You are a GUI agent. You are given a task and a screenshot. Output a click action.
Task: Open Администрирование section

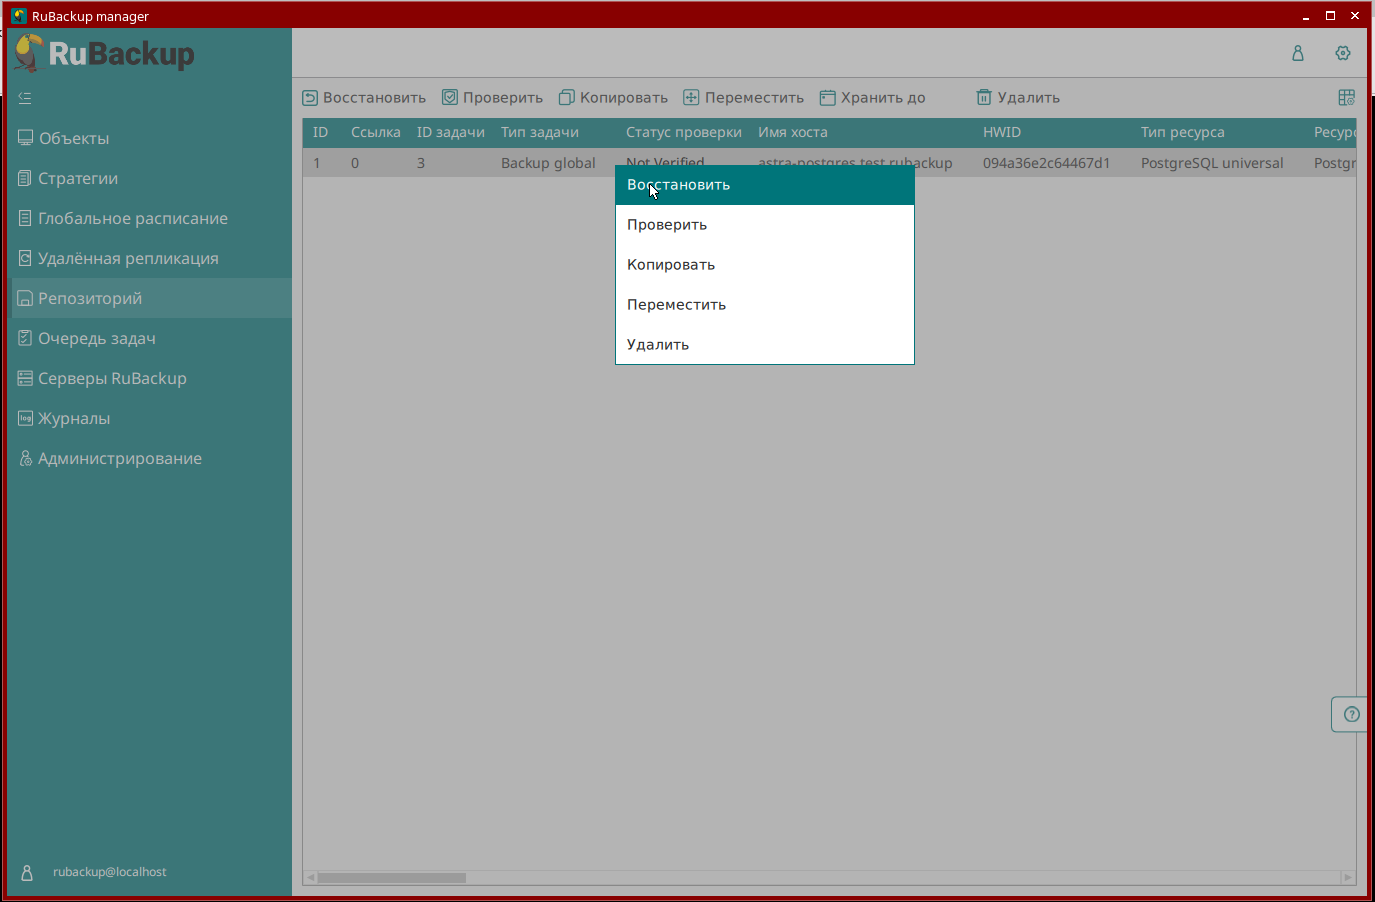pos(150,458)
